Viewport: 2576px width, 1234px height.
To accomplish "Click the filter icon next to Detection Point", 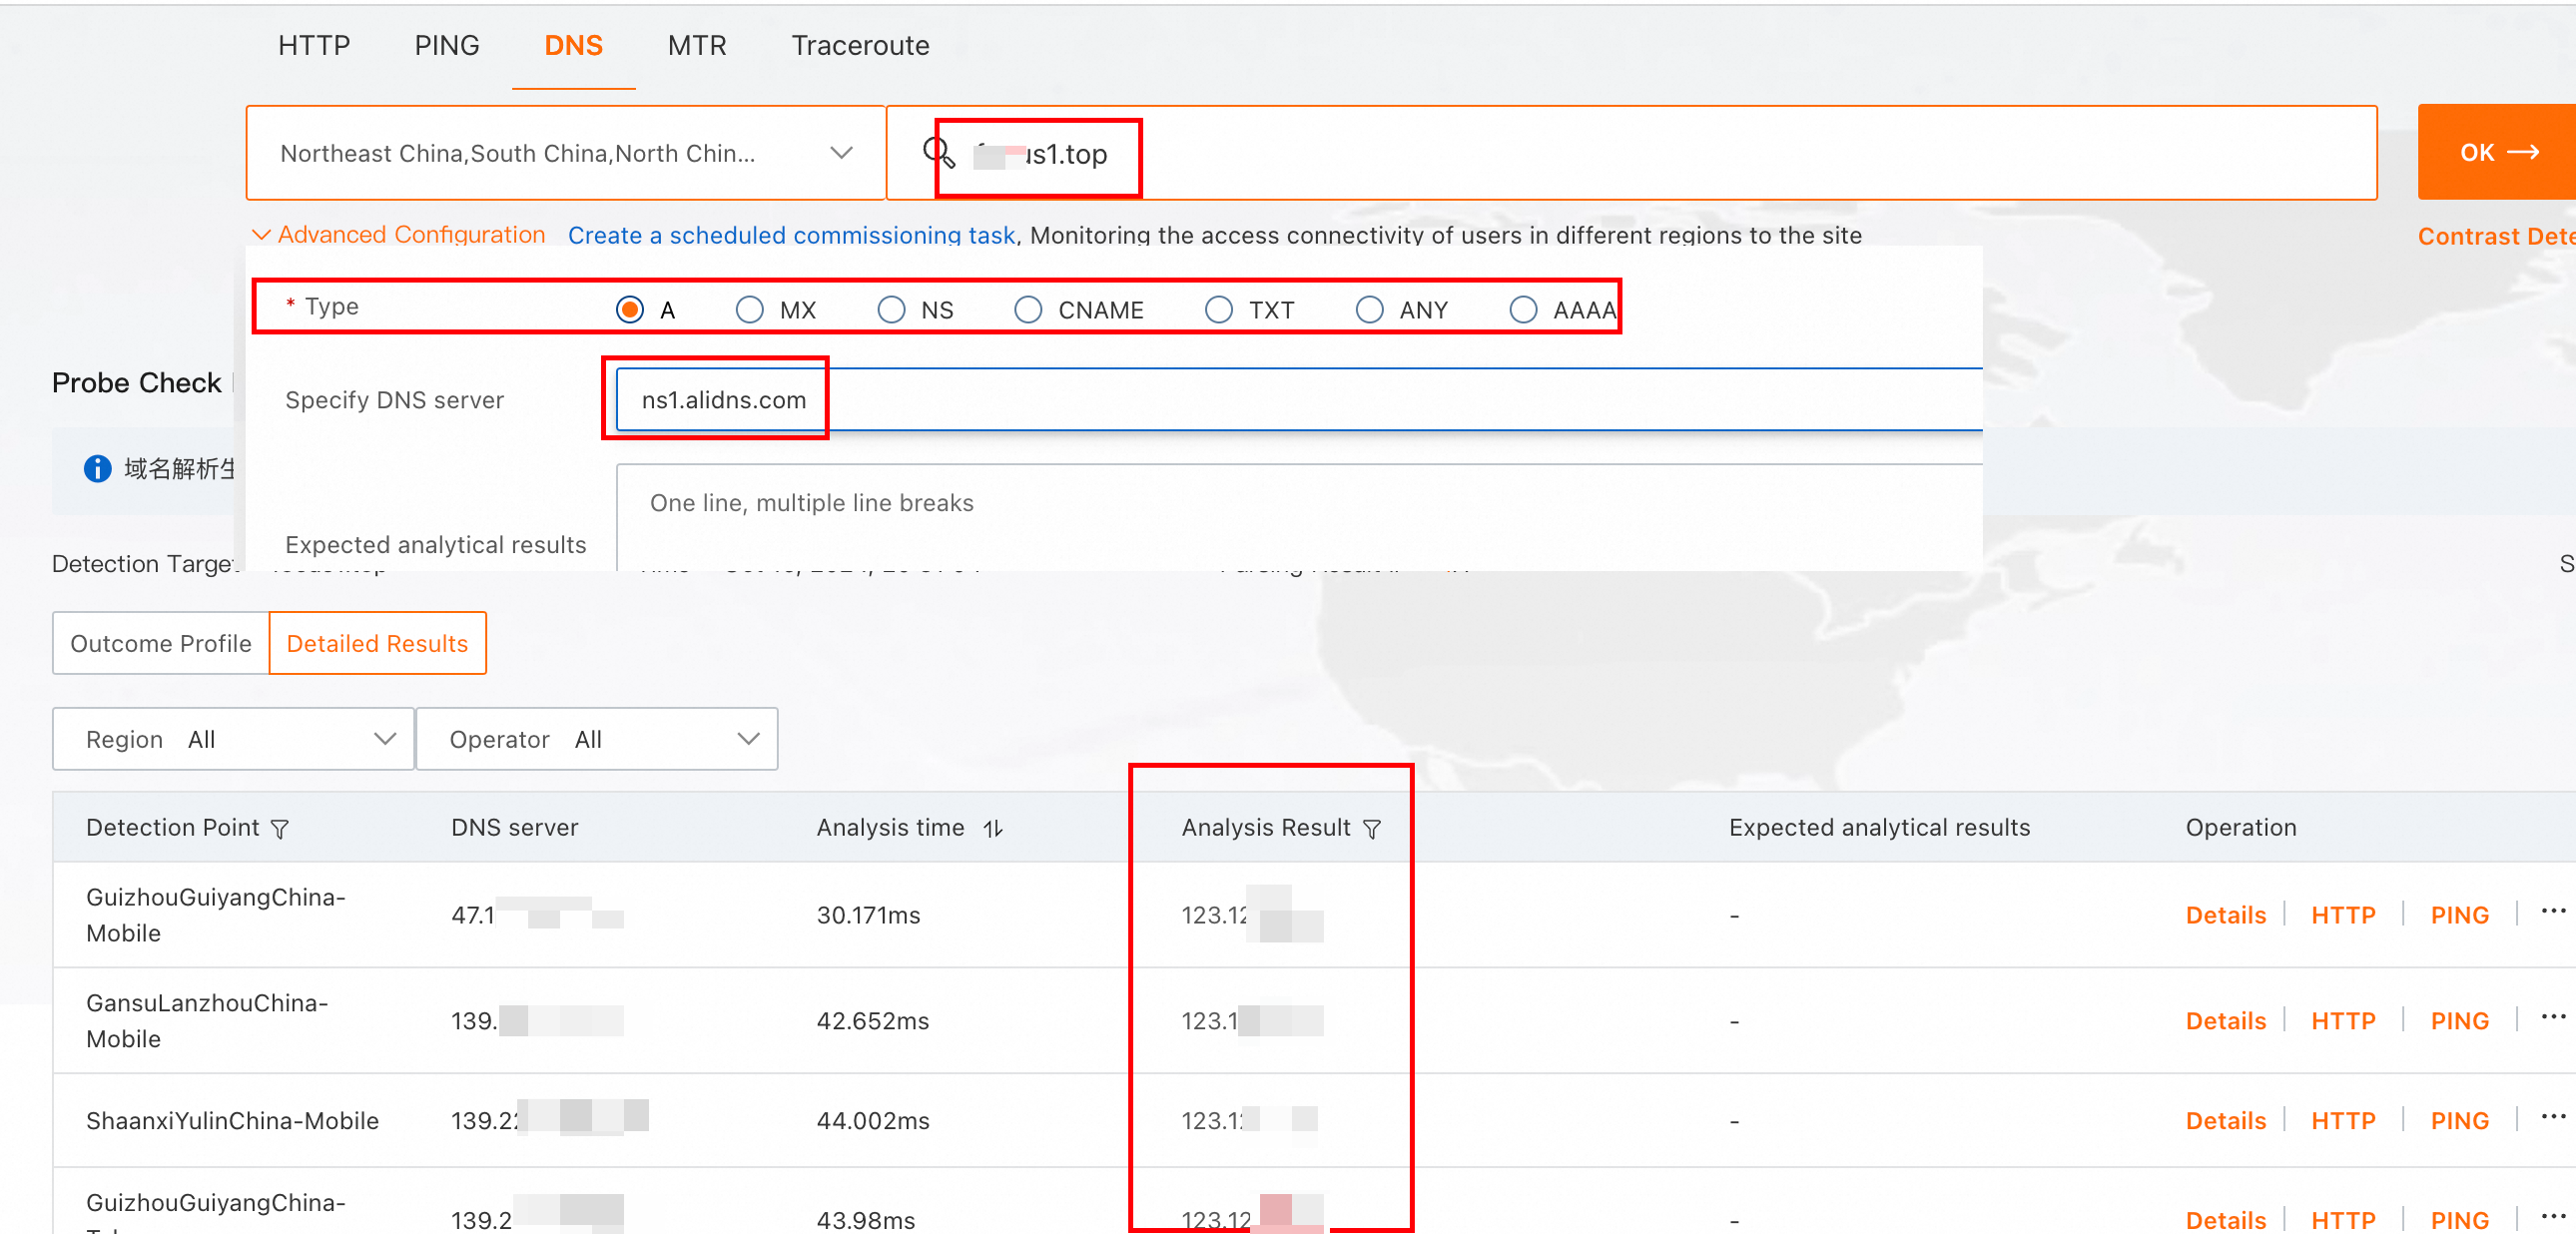I will [x=280, y=829].
